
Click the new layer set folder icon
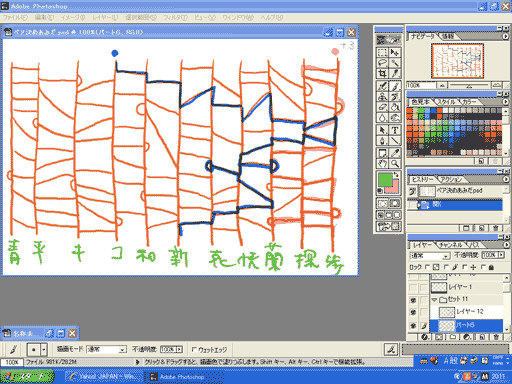(453, 337)
